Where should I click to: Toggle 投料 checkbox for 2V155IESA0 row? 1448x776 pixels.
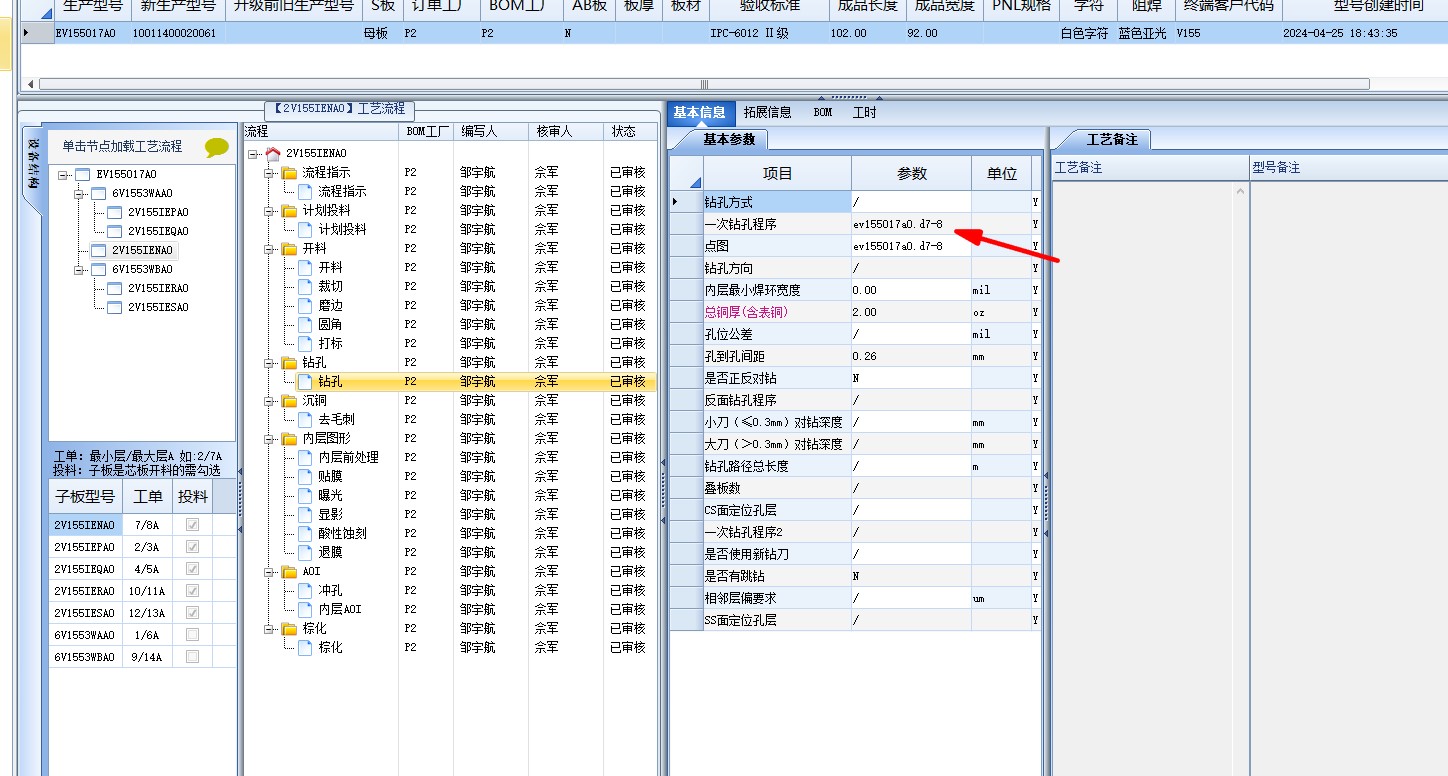tap(192, 613)
